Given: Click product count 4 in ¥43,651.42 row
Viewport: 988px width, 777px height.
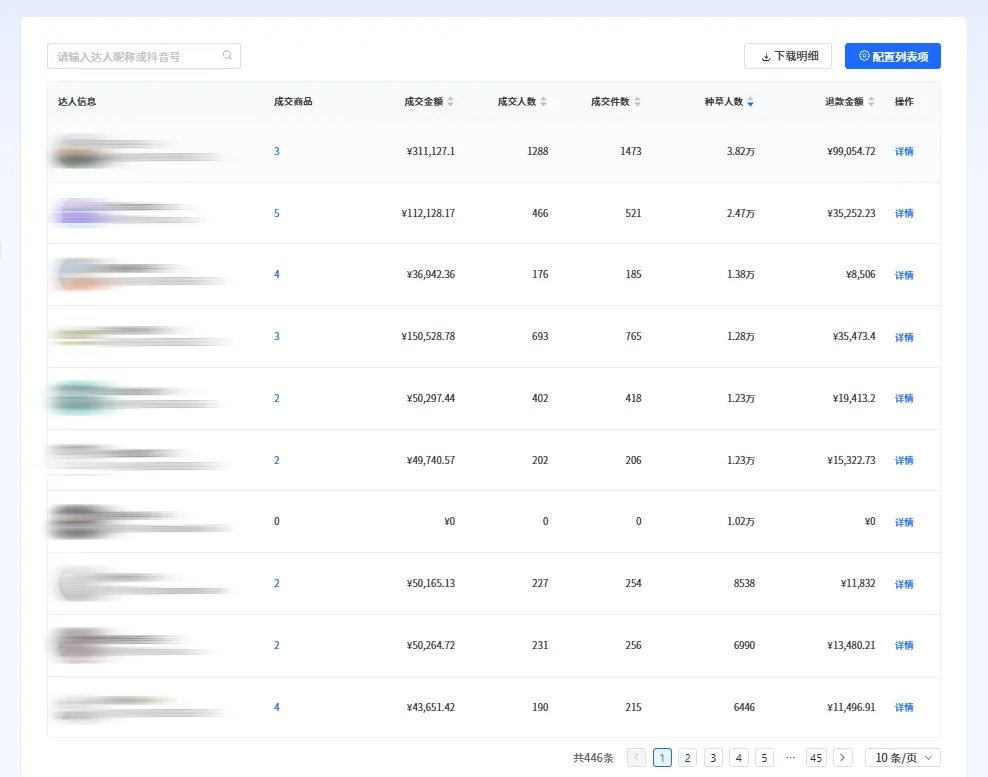Looking at the screenshot, I should 277,707.
